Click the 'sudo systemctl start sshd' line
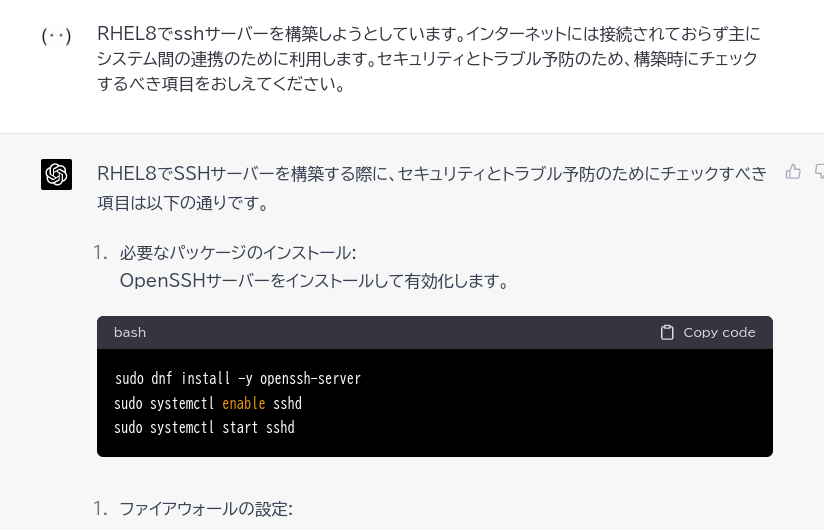This screenshot has width=824, height=529. [204, 428]
